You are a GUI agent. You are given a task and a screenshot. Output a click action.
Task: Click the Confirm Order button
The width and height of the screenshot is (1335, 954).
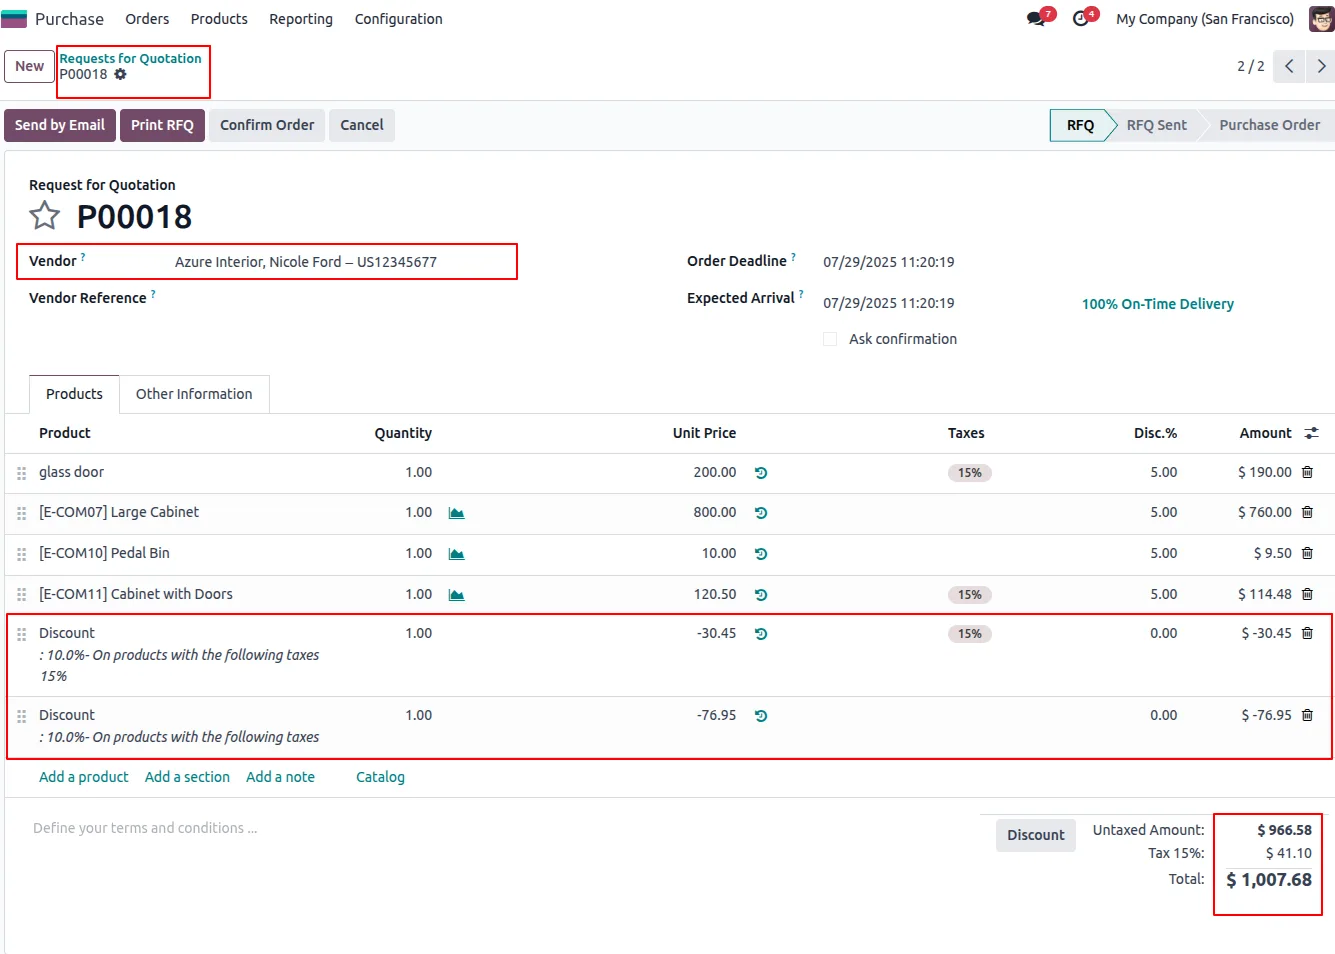(x=267, y=125)
